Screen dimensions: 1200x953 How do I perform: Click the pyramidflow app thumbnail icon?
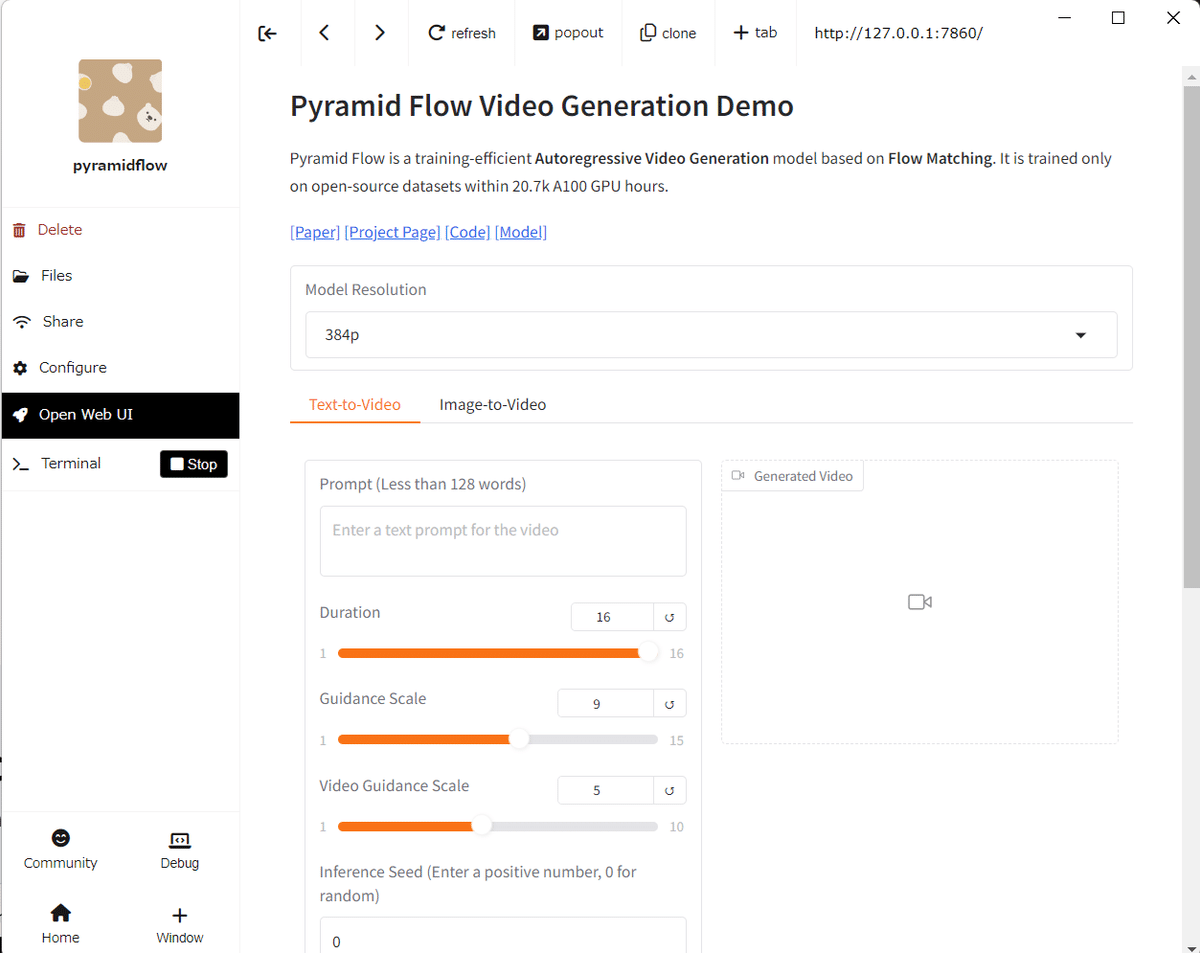(x=120, y=101)
